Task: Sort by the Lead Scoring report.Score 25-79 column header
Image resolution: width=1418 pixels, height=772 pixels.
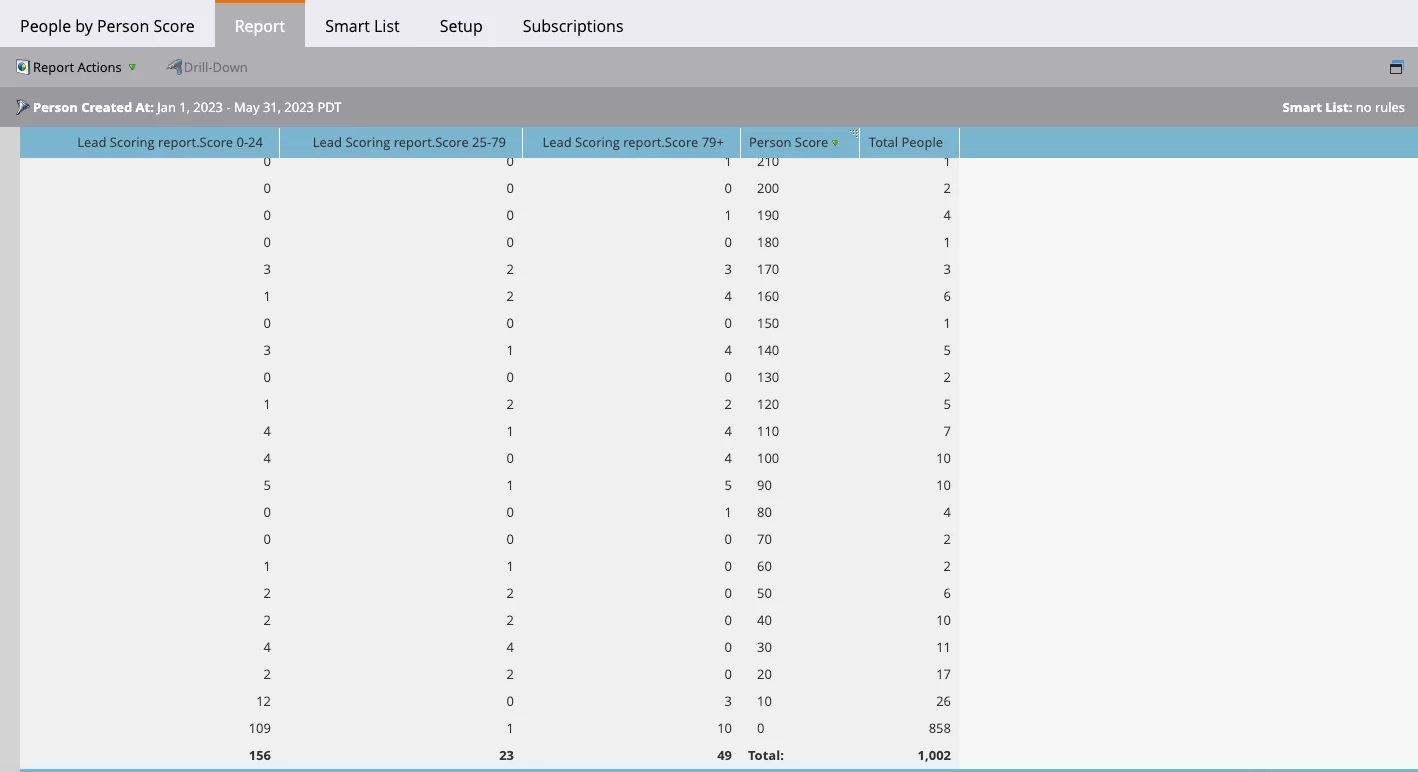Action: (x=401, y=142)
